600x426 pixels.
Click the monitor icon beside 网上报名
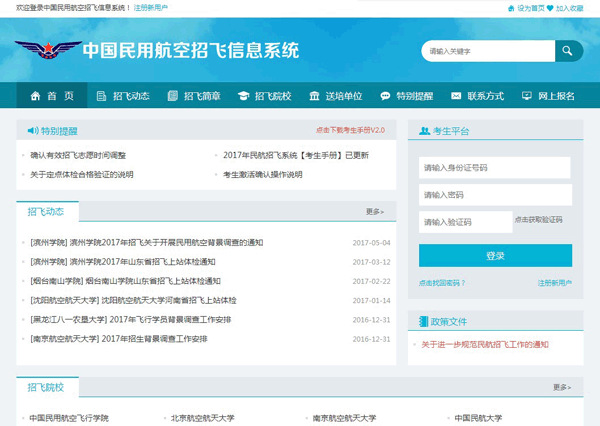coord(527,96)
